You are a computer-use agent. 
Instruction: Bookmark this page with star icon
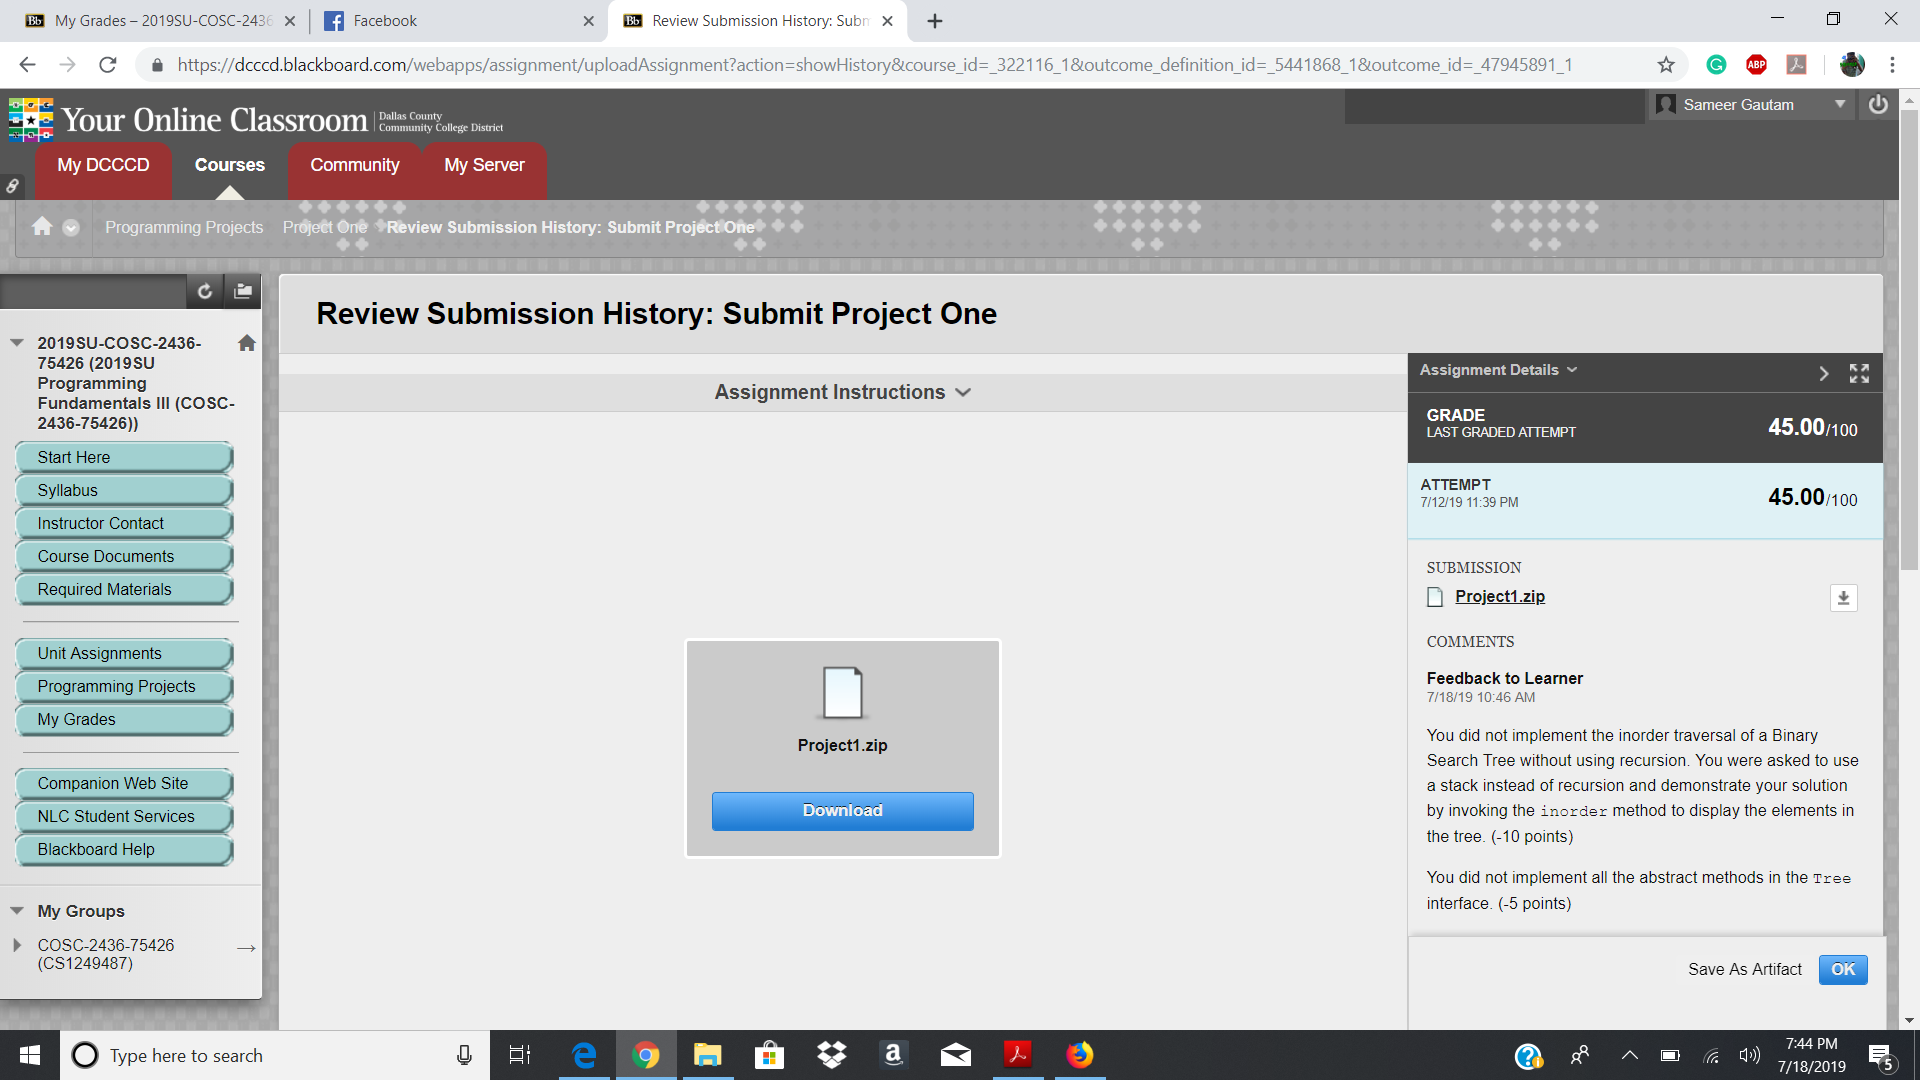[1666, 65]
